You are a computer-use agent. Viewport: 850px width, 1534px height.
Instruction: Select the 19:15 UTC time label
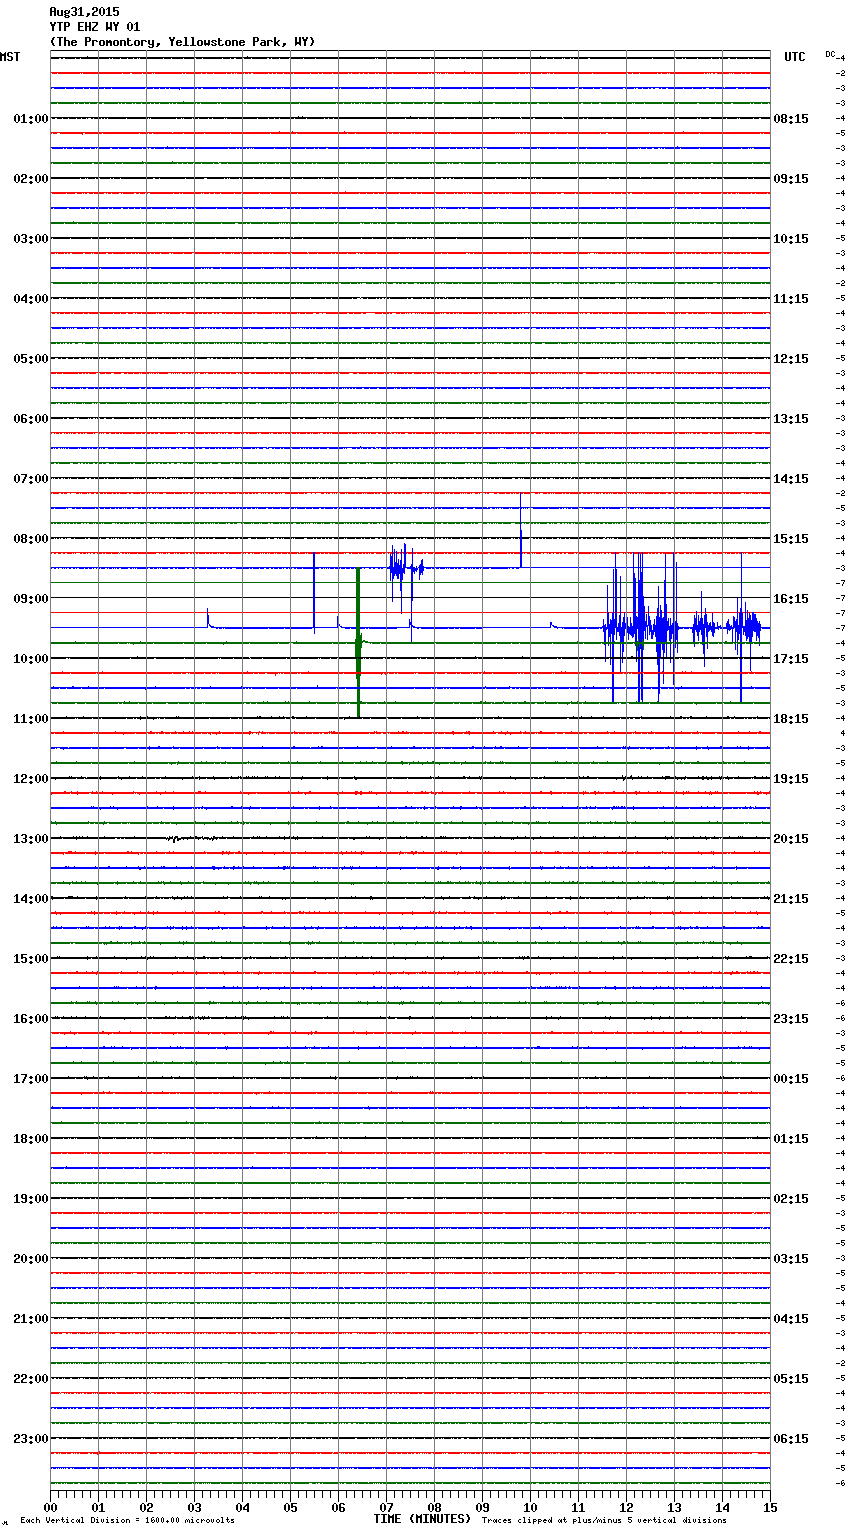point(791,779)
